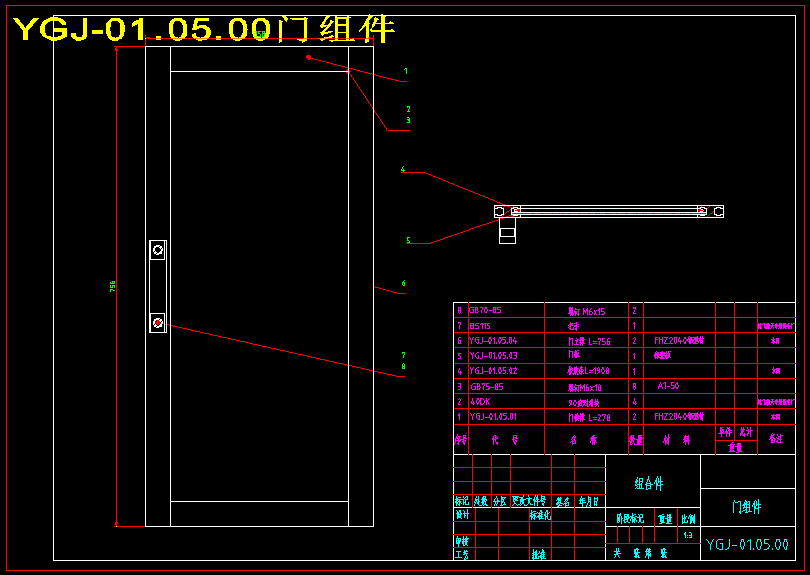Select the 备注 column header

coord(776,438)
